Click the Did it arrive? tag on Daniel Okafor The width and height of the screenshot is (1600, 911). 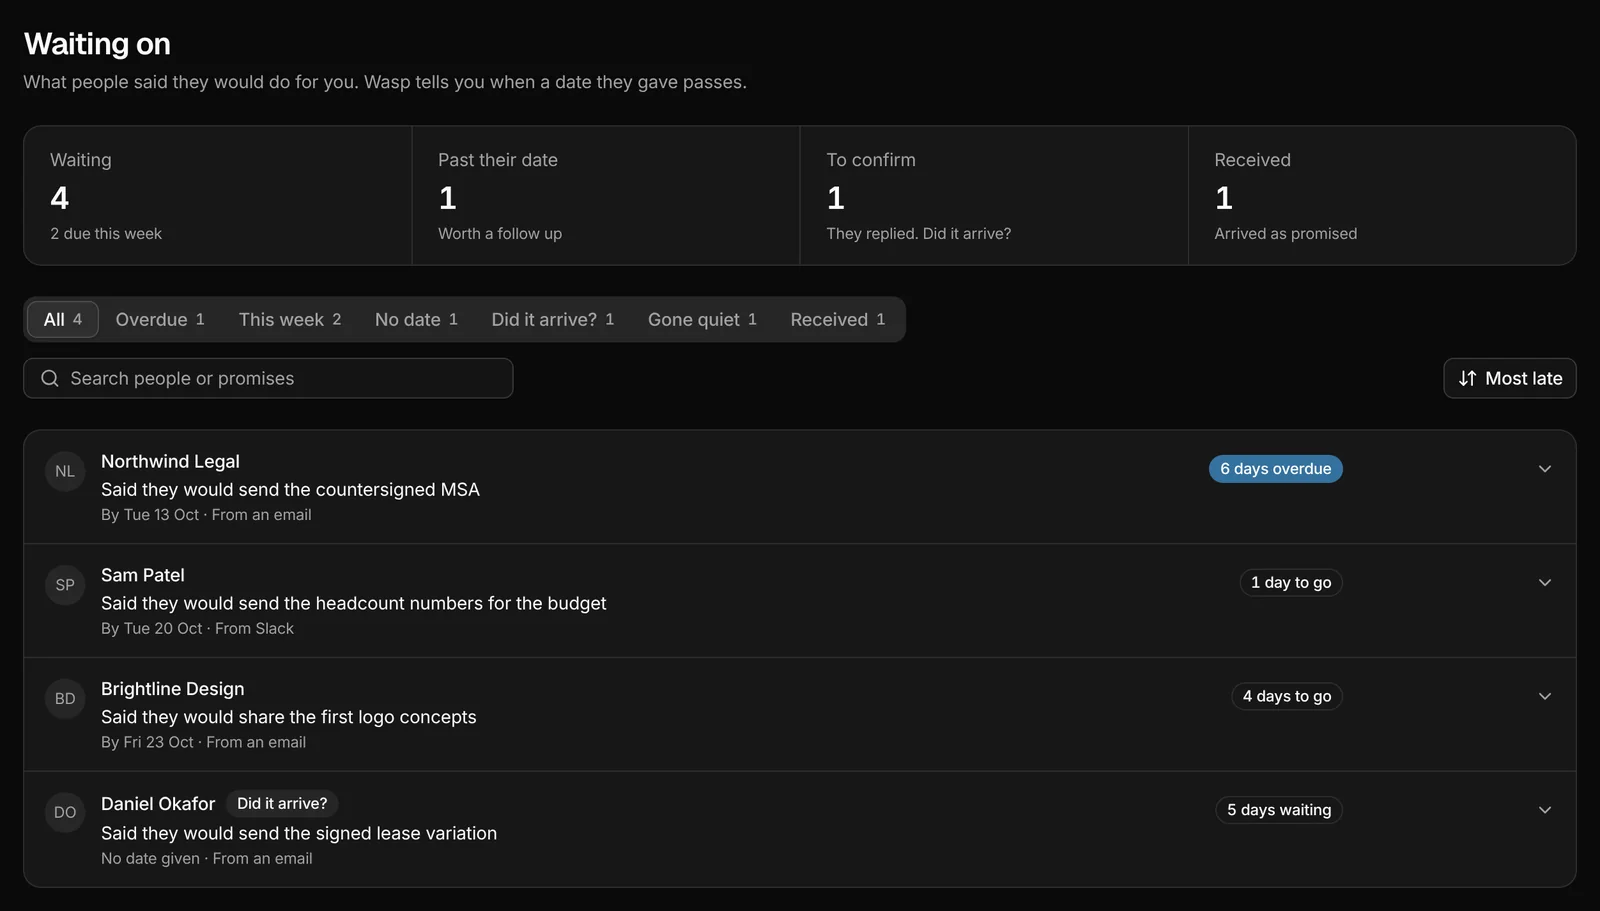(282, 804)
